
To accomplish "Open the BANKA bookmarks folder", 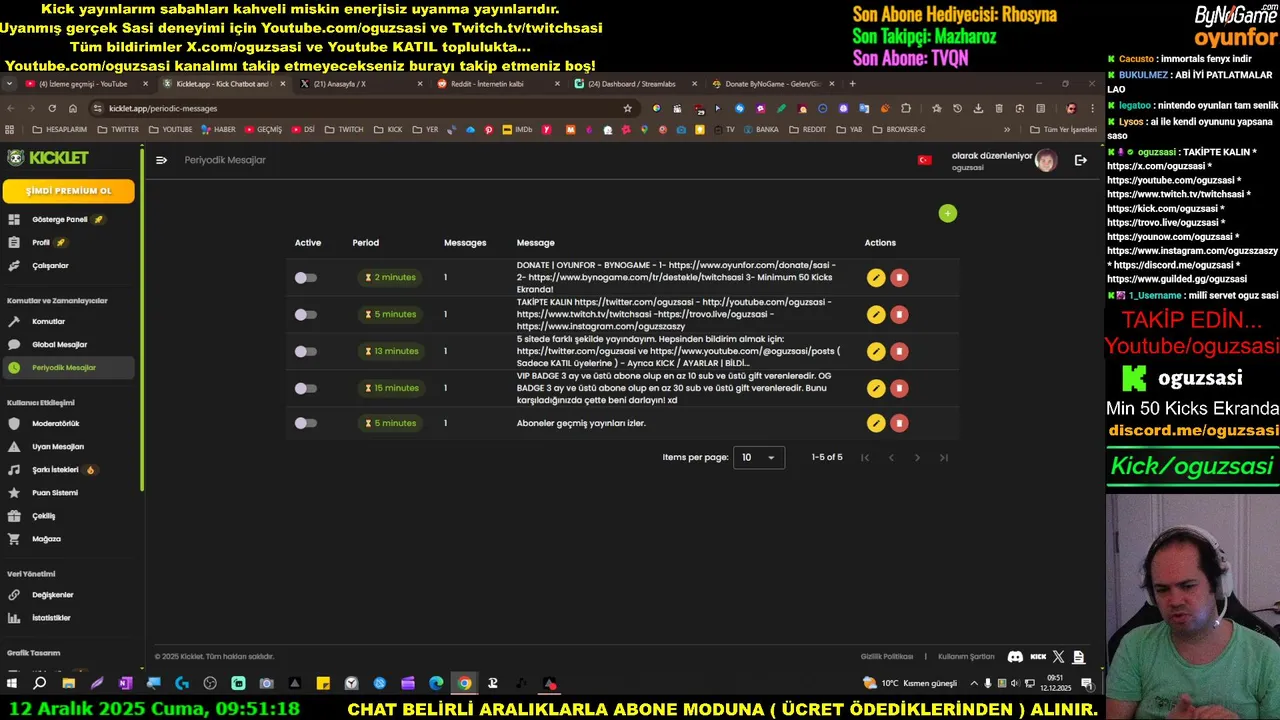I will coord(760,129).
